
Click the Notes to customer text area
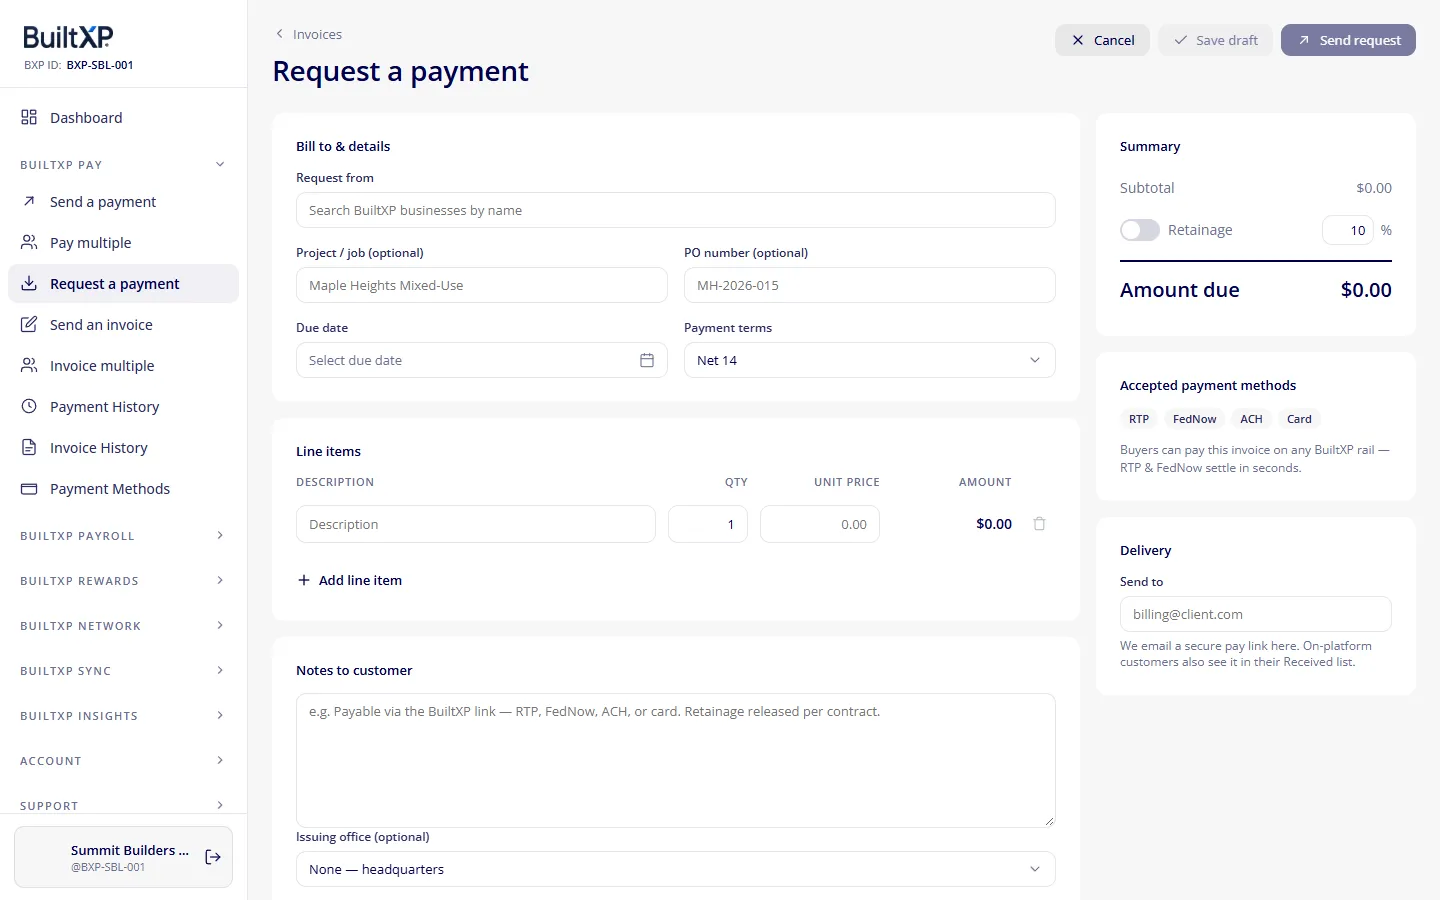676,760
